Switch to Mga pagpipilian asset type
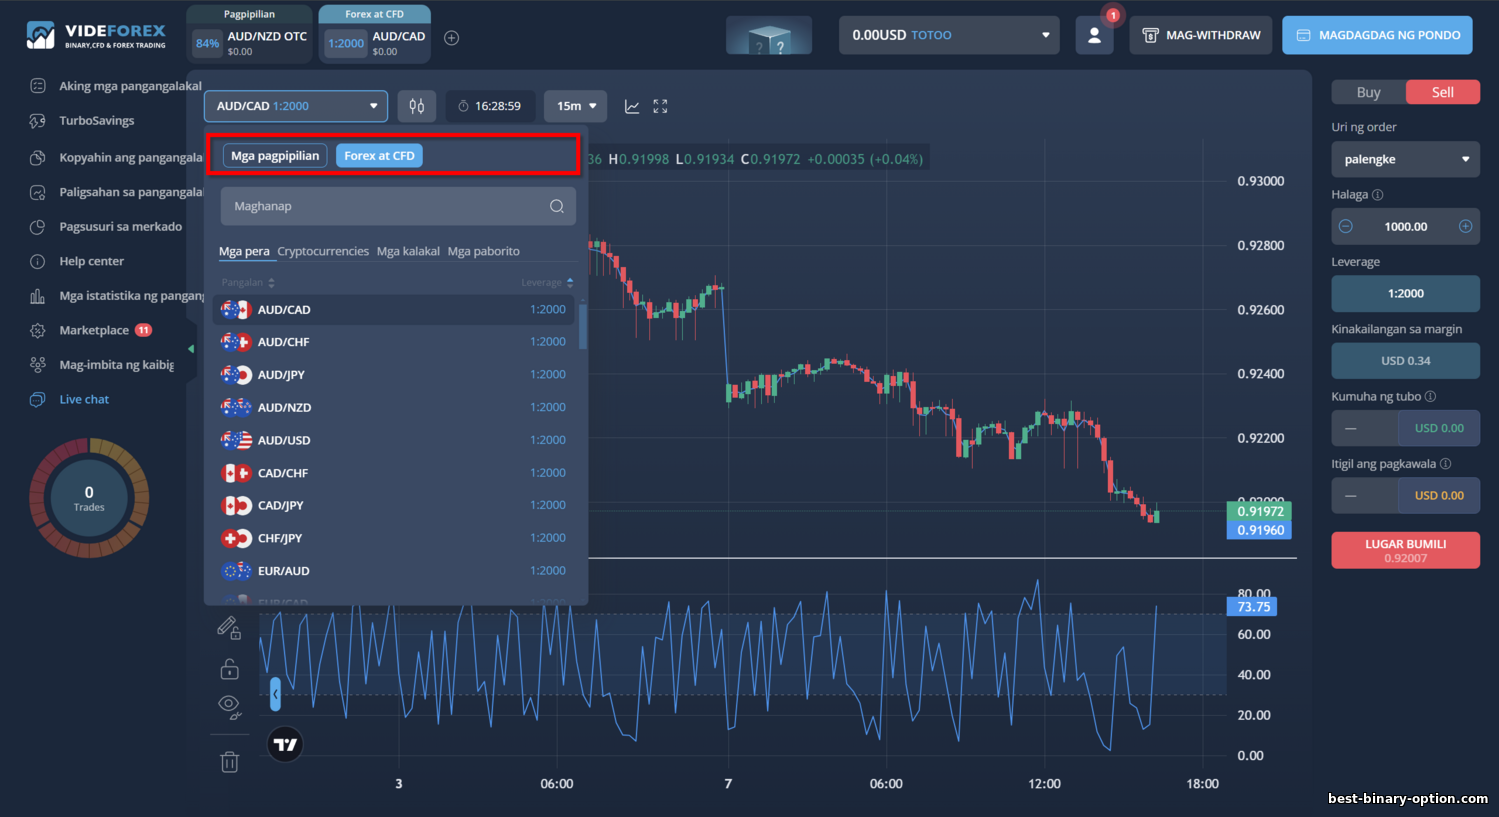The height and width of the screenshot is (817, 1499). click(x=275, y=156)
